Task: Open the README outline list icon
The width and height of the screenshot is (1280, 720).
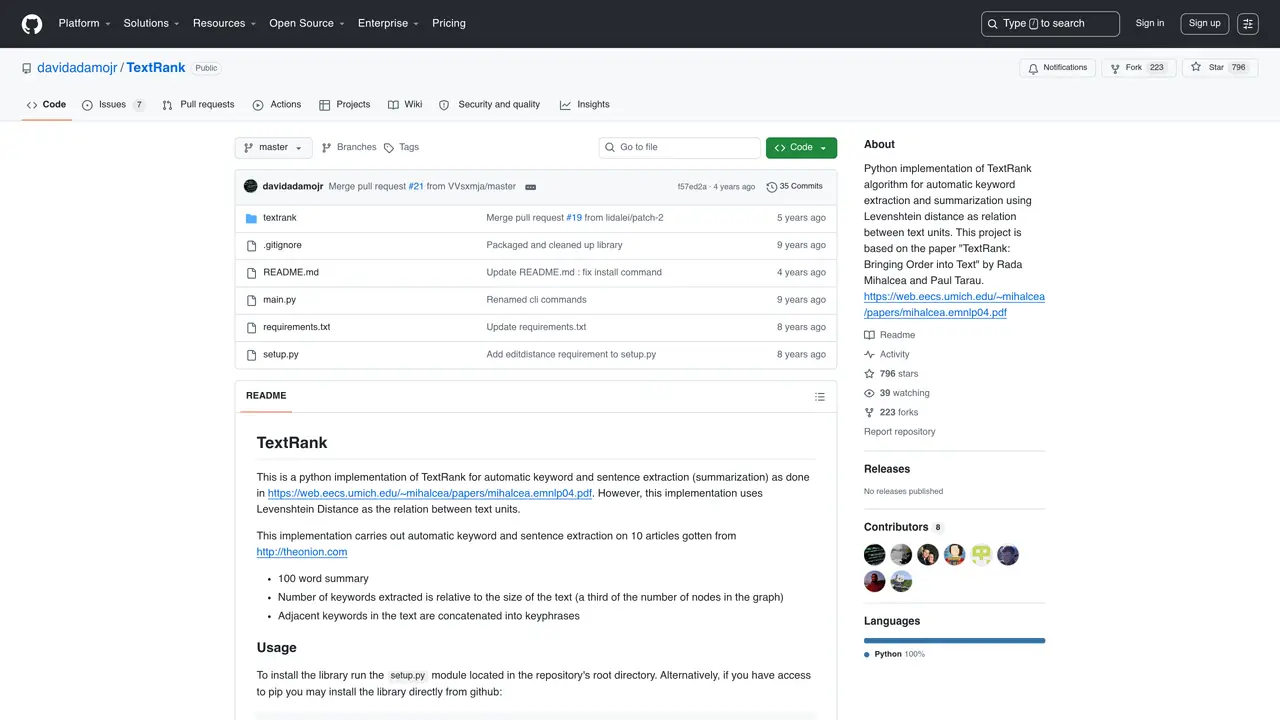Action: [820, 396]
